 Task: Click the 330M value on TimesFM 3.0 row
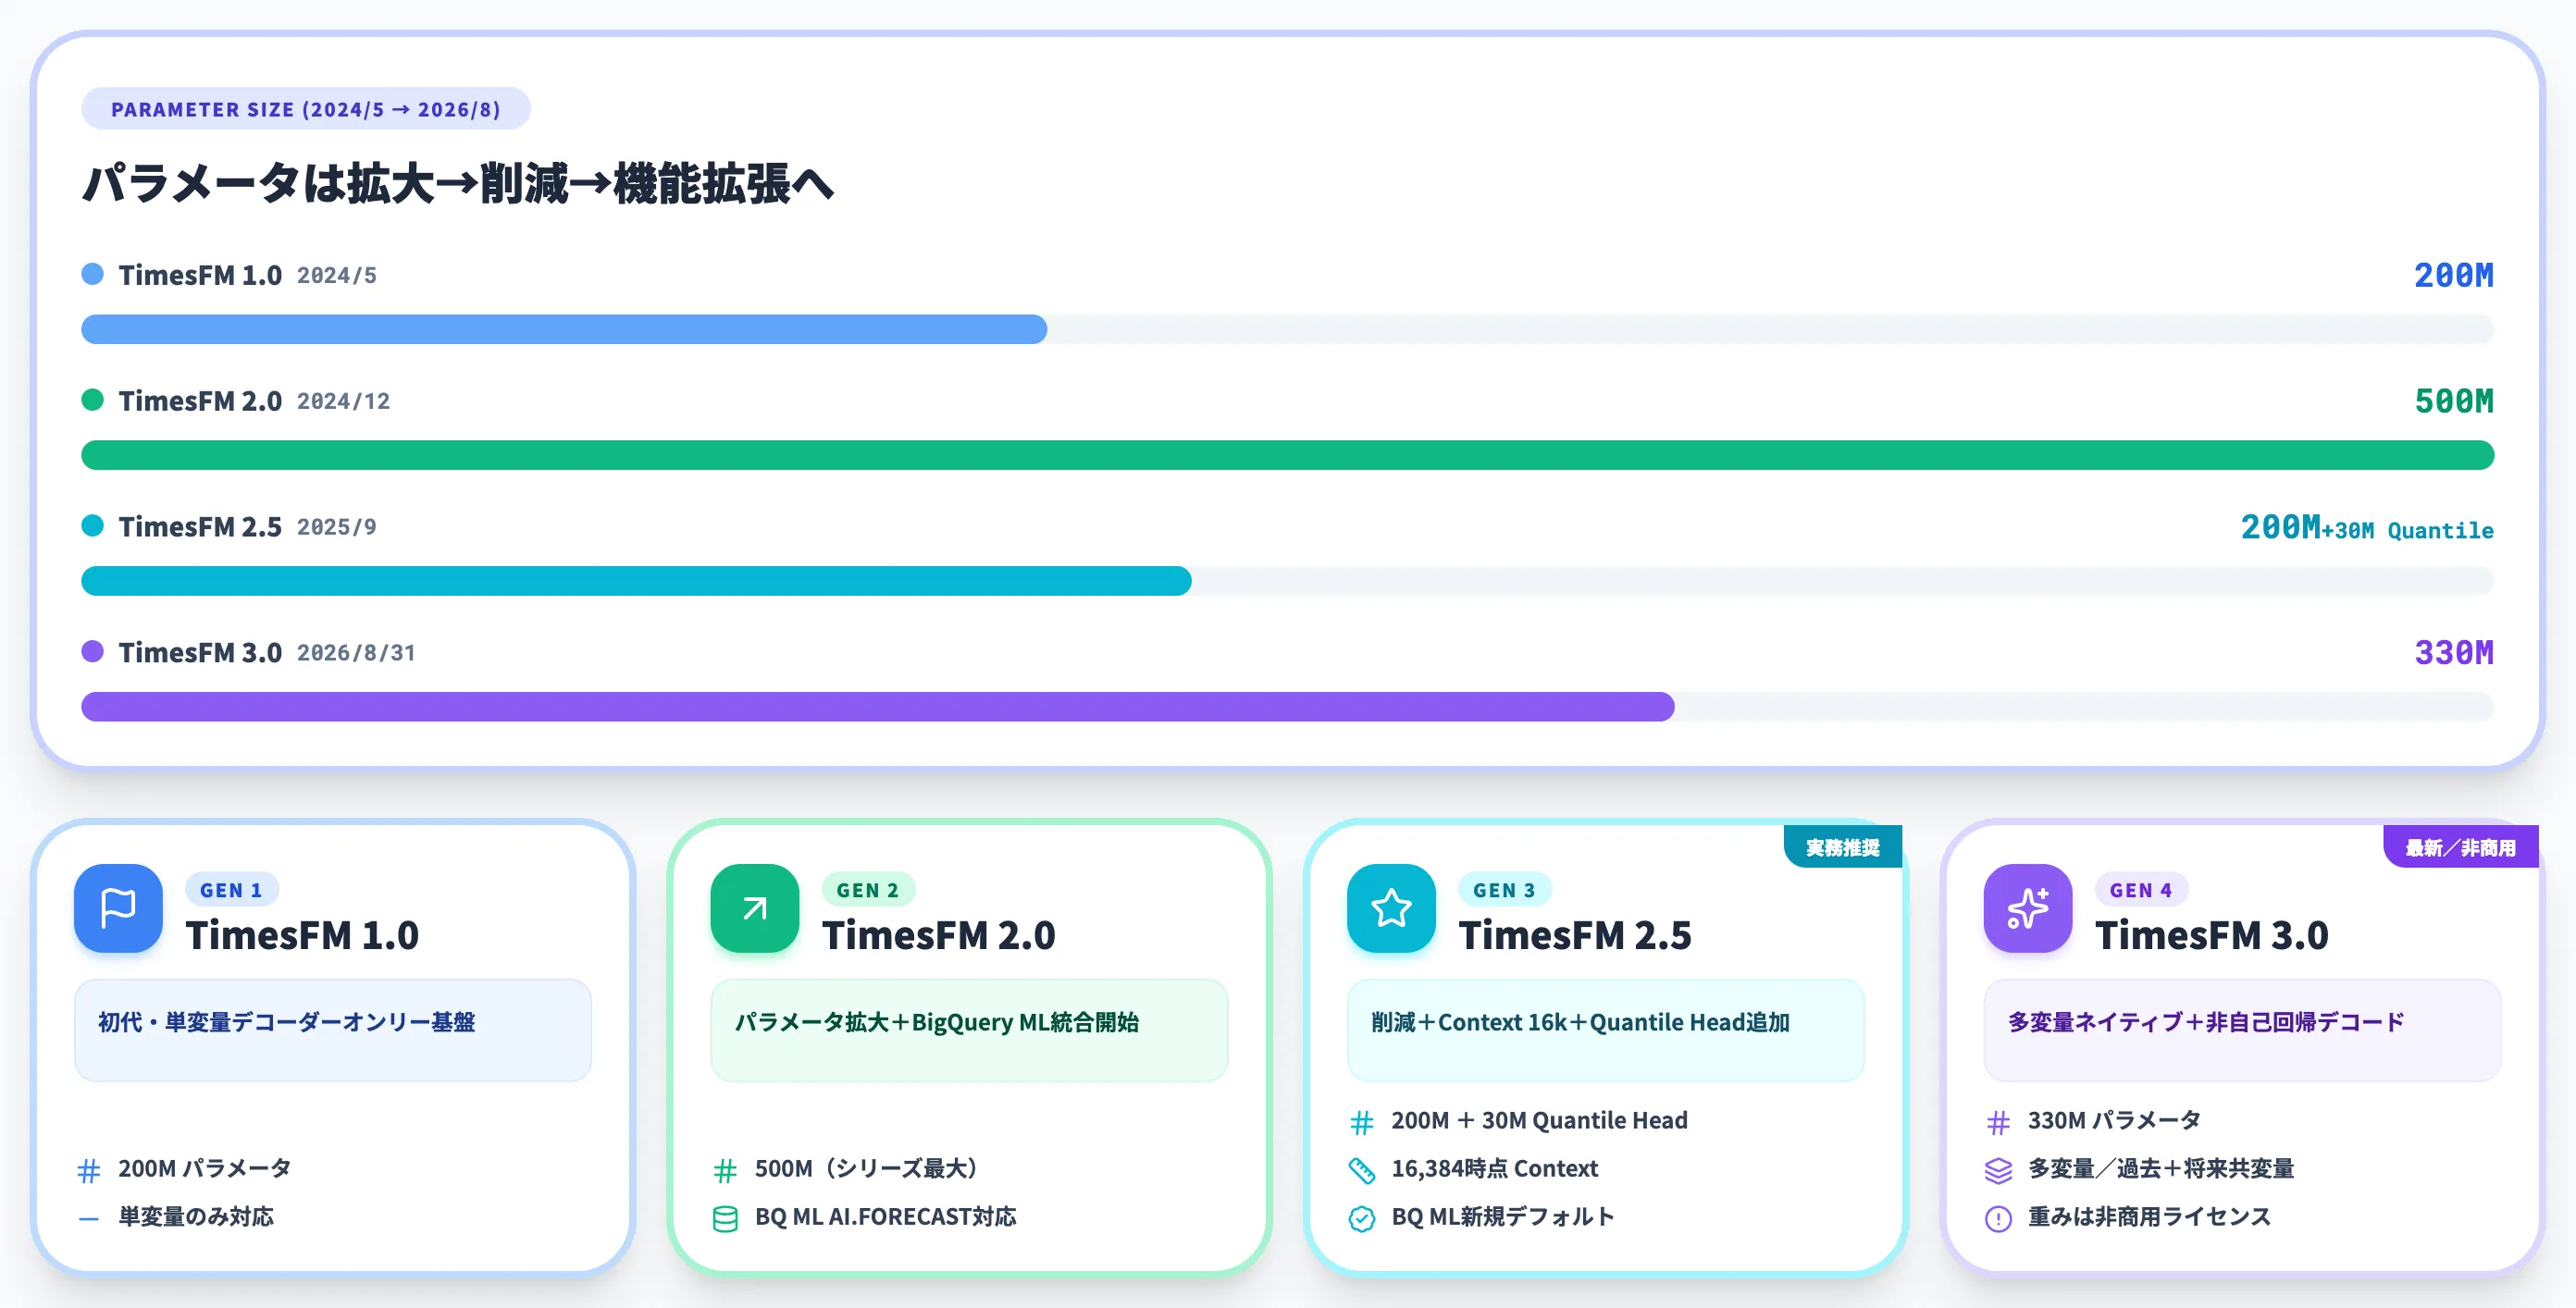tap(2454, 653)
